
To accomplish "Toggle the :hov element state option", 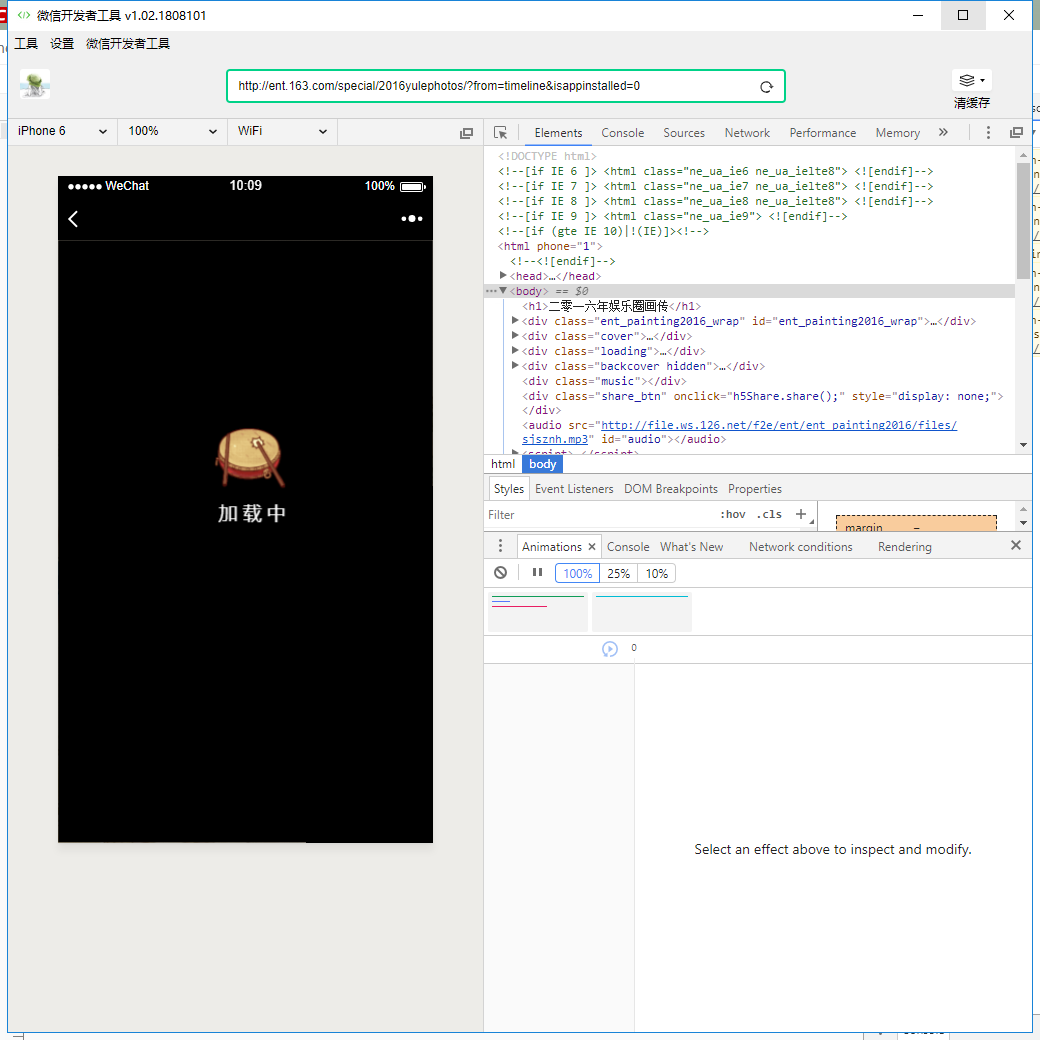I will (x=733, y=514).
